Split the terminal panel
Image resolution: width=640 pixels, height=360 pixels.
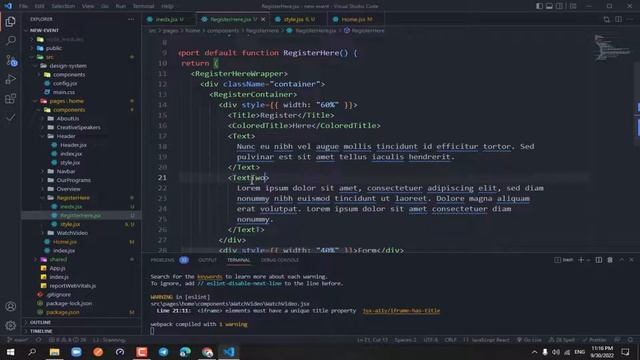[598, 260]
